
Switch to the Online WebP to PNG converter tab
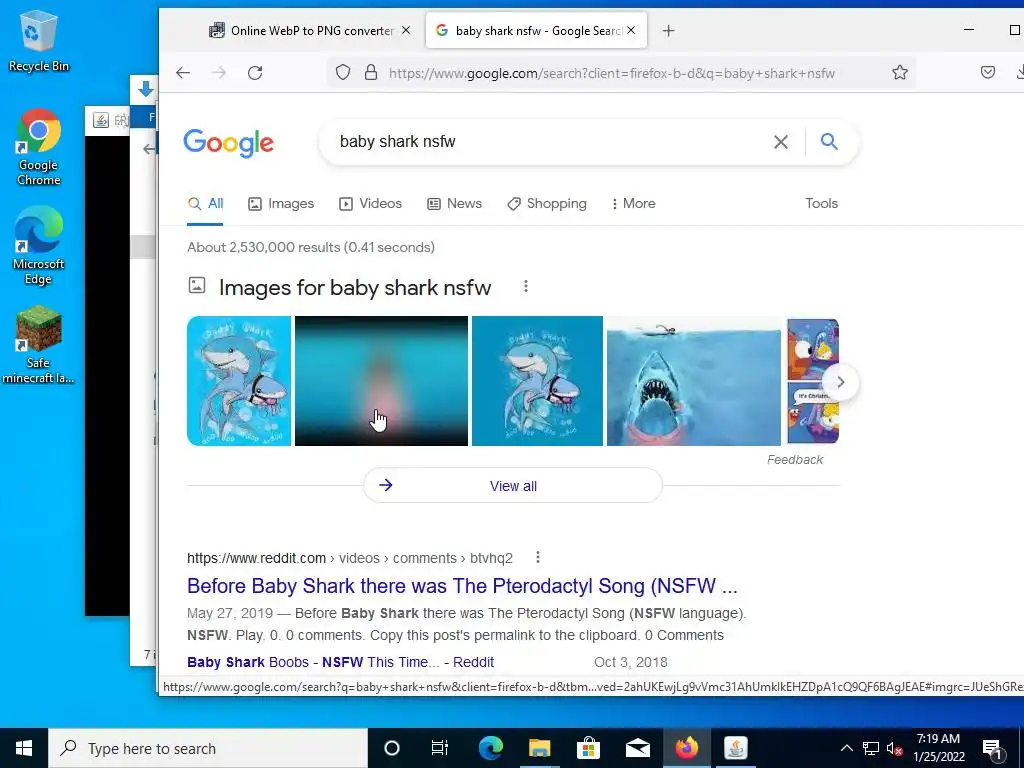point(310,31)
